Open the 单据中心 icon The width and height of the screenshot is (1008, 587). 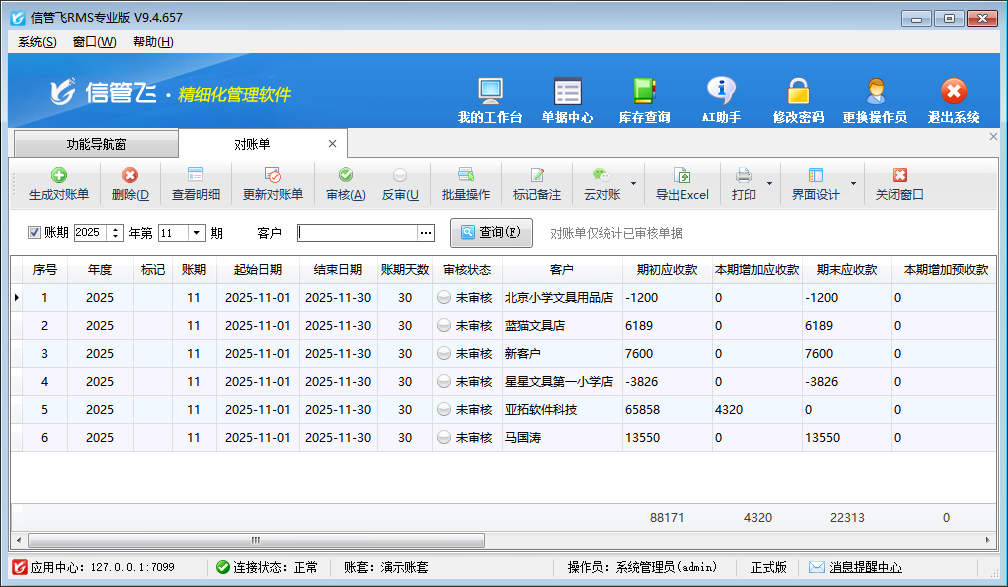click(x=567, y=100)
